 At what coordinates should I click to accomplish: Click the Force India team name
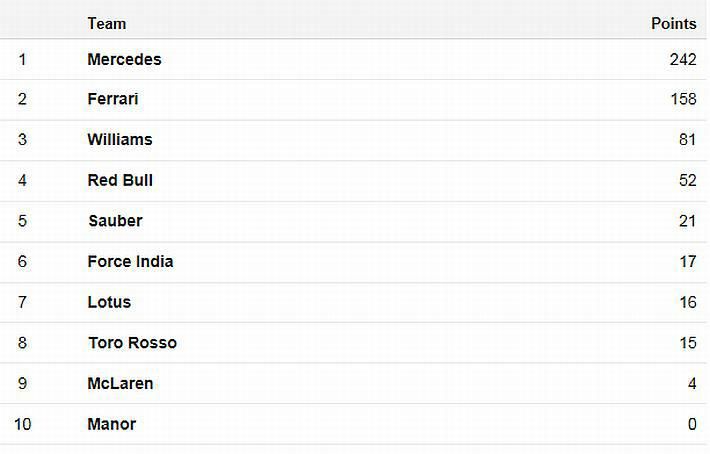130,261
